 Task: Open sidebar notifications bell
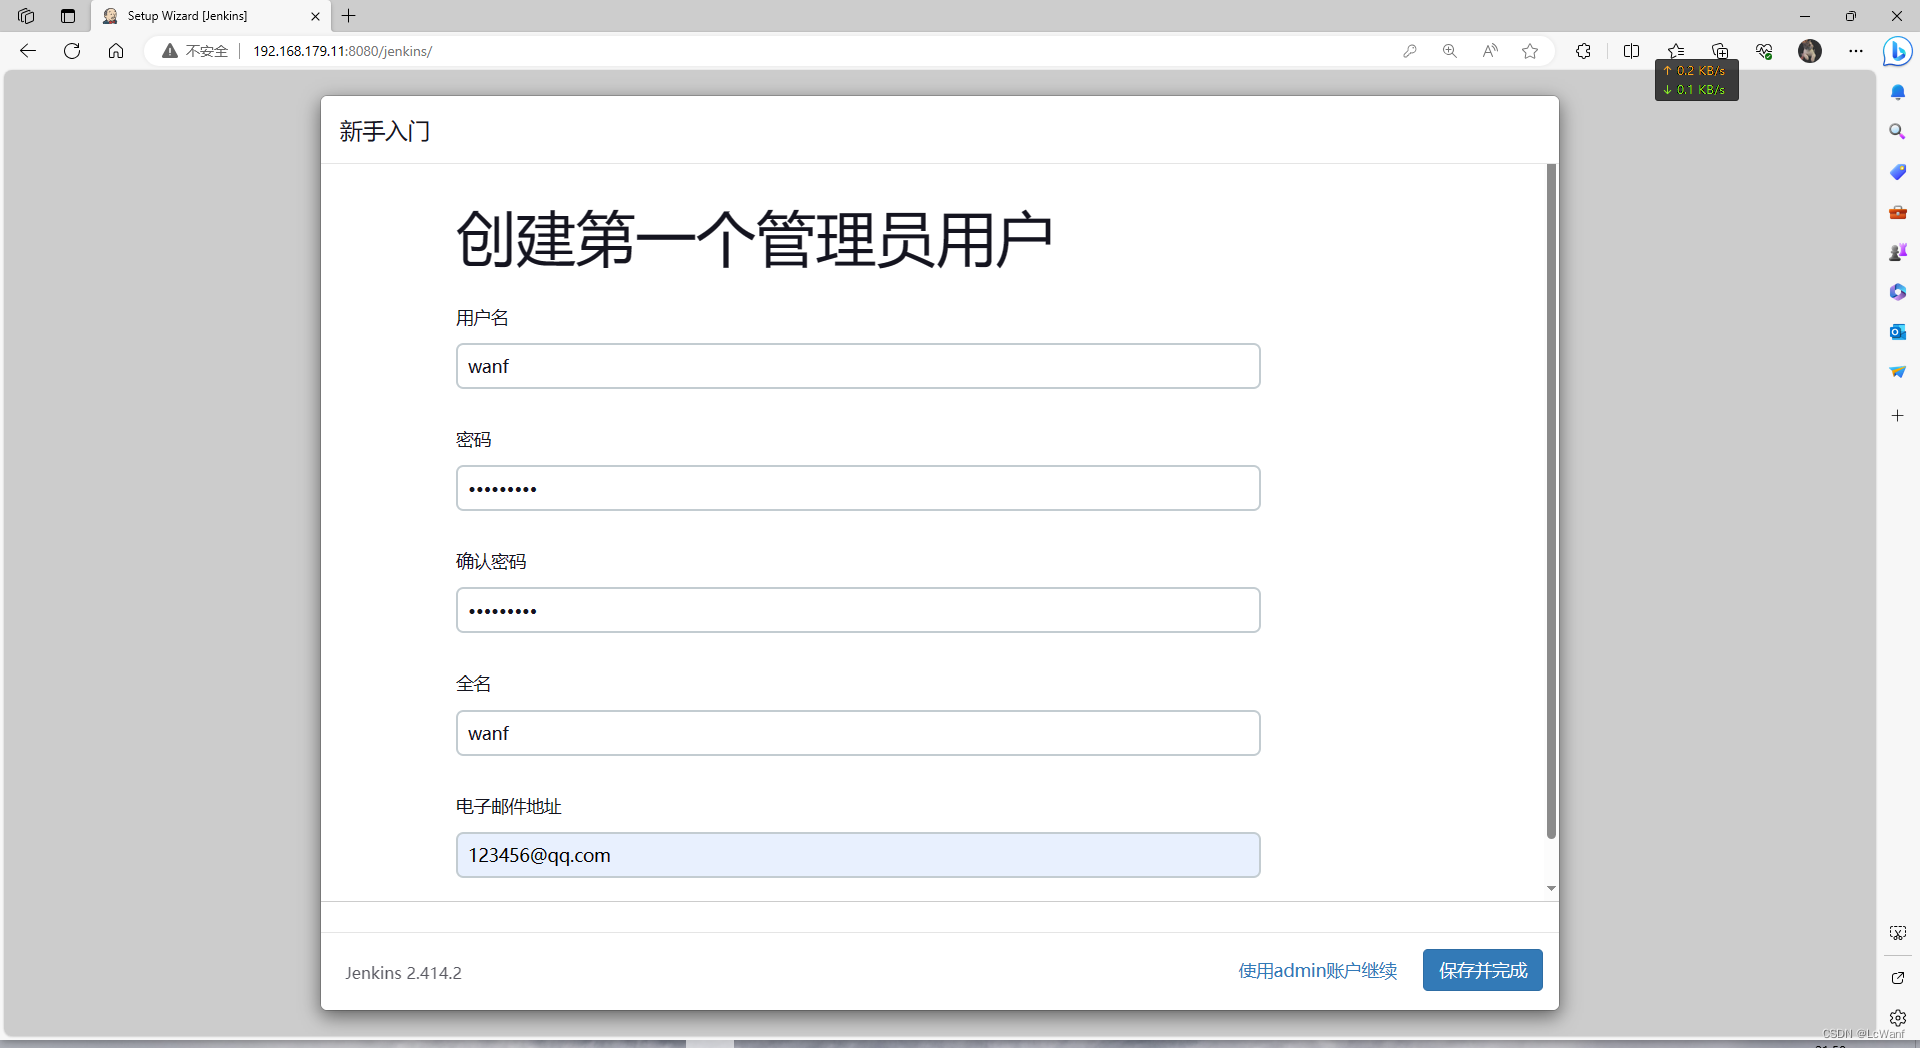tap(1897, 92)
